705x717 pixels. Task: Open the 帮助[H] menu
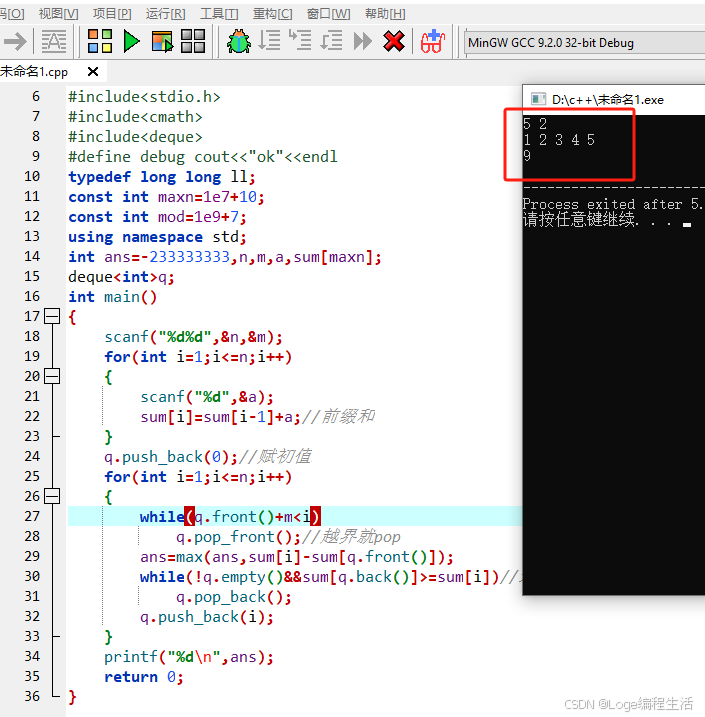[385, 14]
